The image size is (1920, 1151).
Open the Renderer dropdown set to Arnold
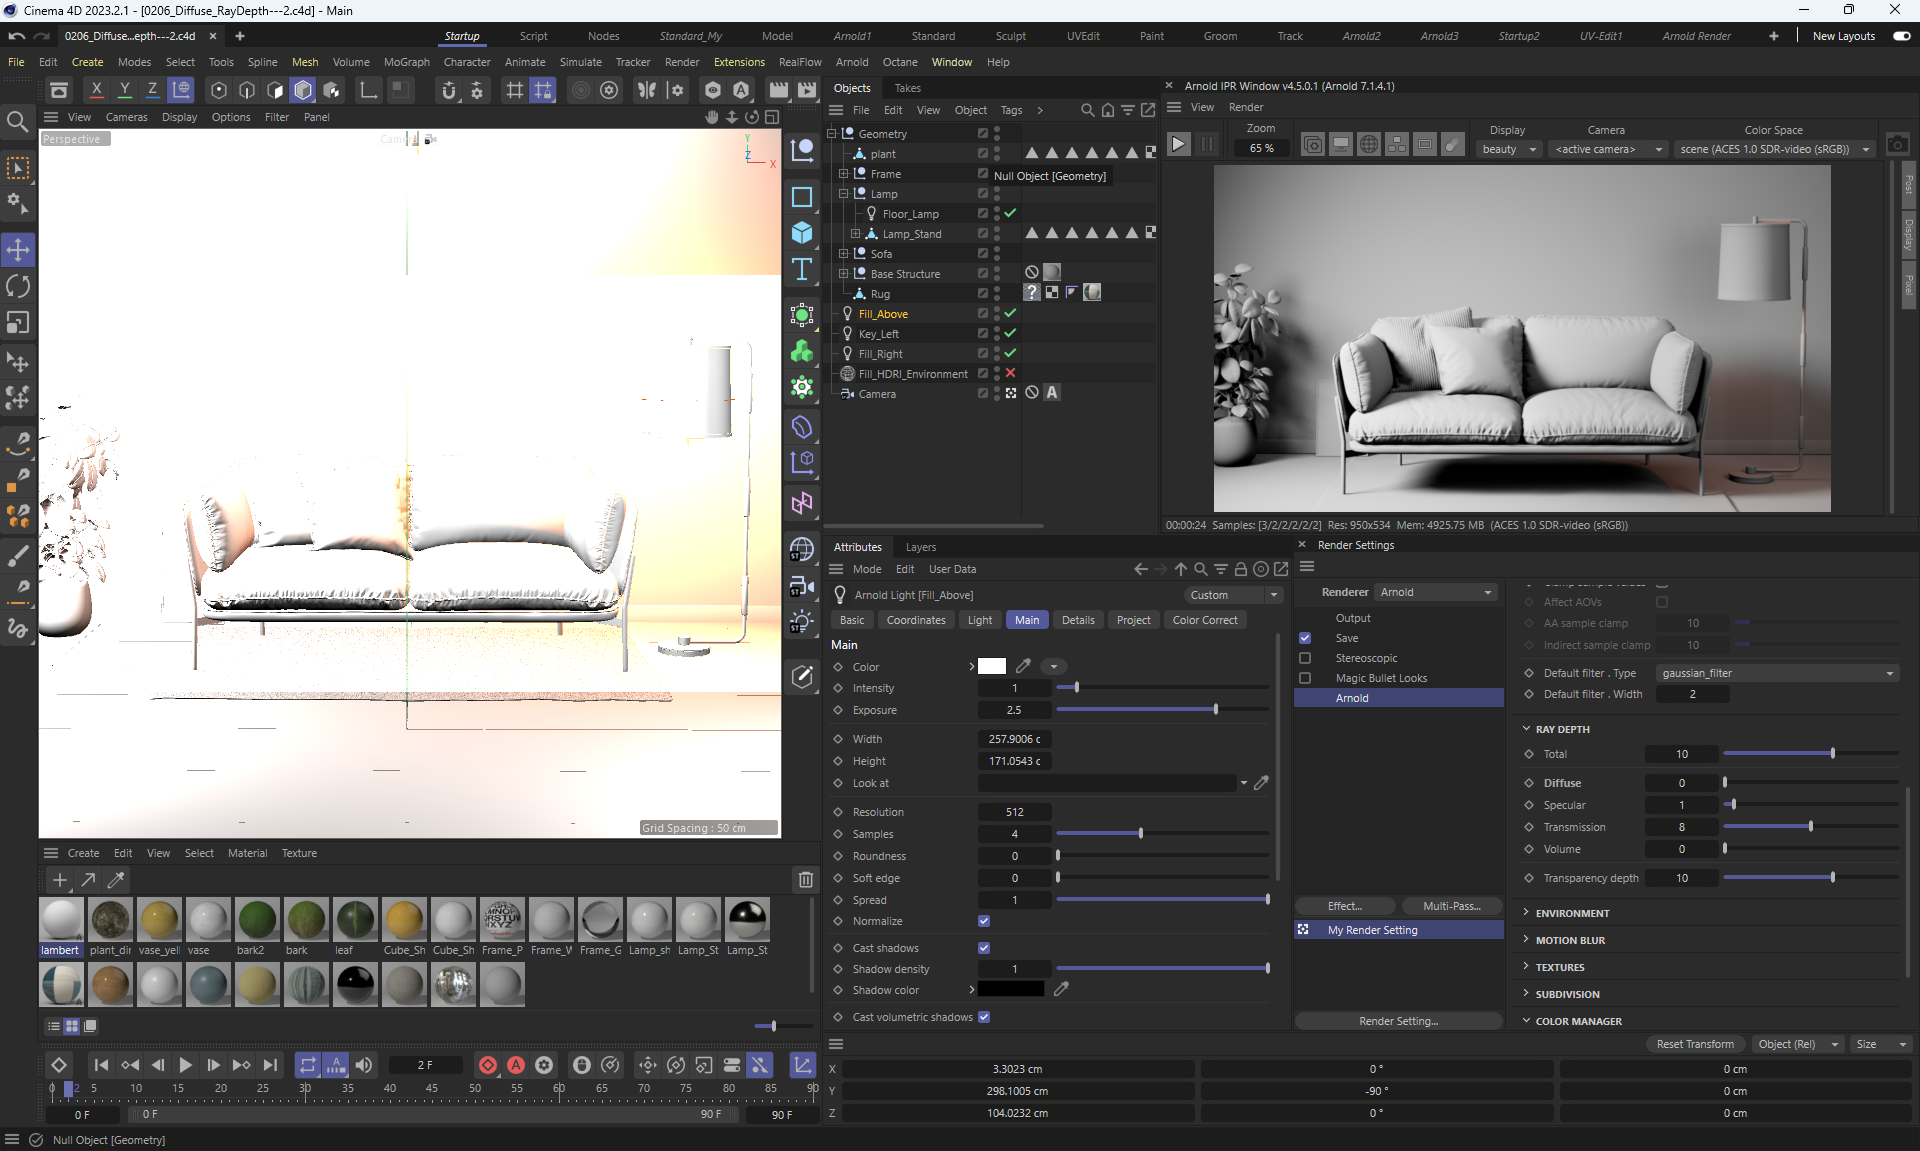(1436, 592)
